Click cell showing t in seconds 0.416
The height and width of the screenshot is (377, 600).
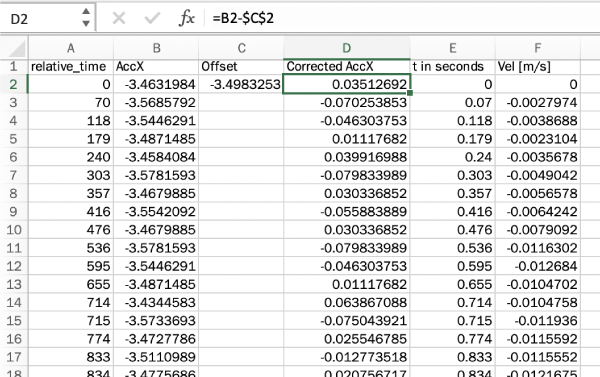(x=453, y=212)
